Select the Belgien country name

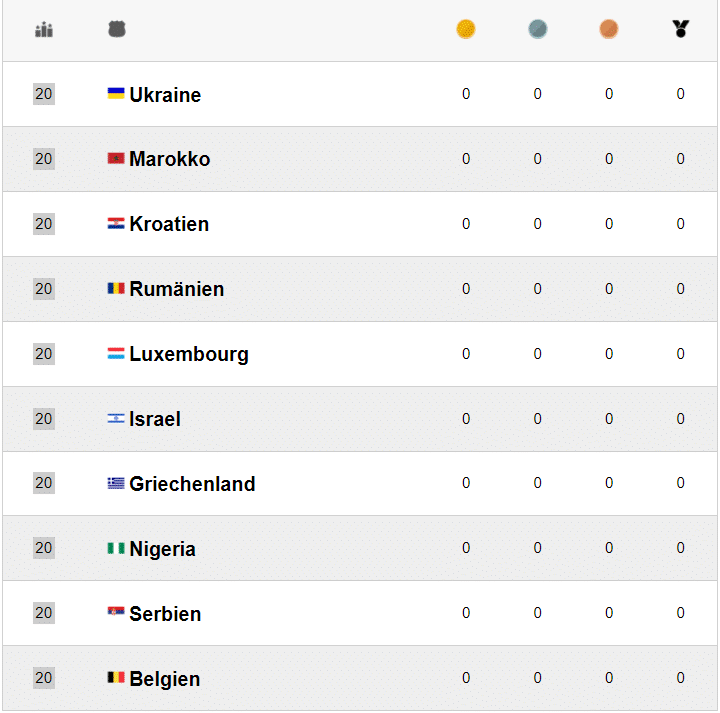pos(164,679)
